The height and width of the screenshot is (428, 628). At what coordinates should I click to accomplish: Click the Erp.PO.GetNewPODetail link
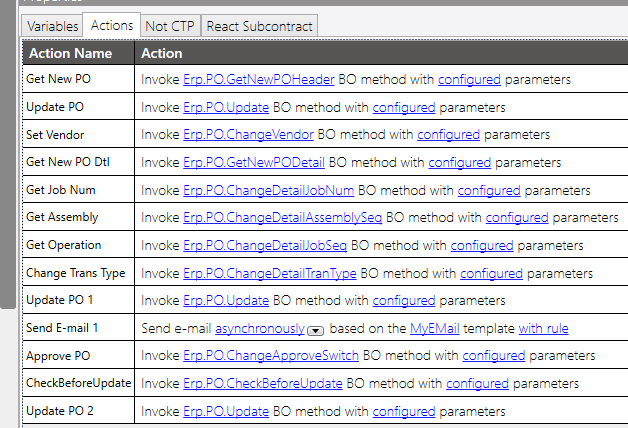254,161
